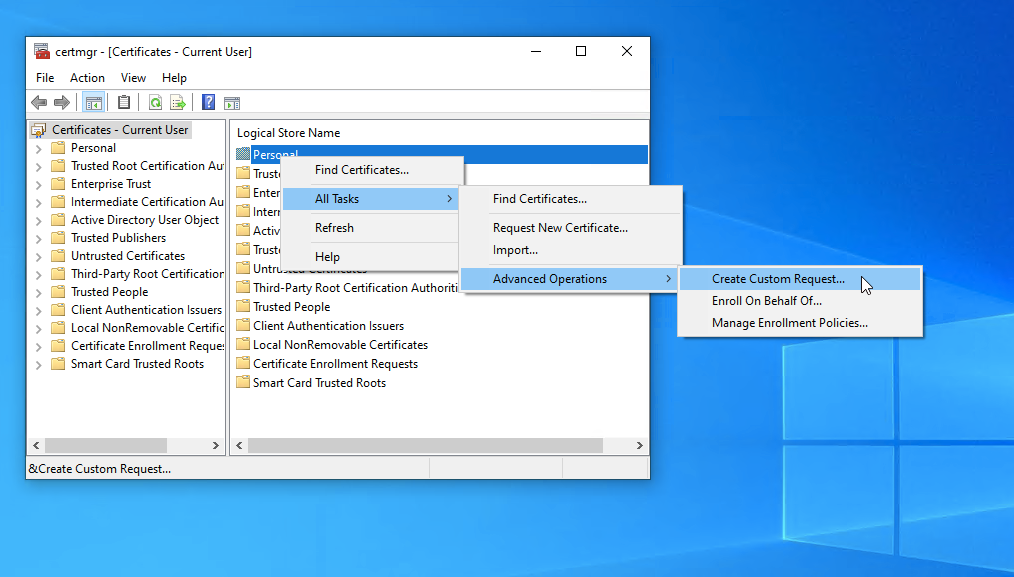Open the View menu
This screenshot has width=1014, height=577.
pos(133,77)
